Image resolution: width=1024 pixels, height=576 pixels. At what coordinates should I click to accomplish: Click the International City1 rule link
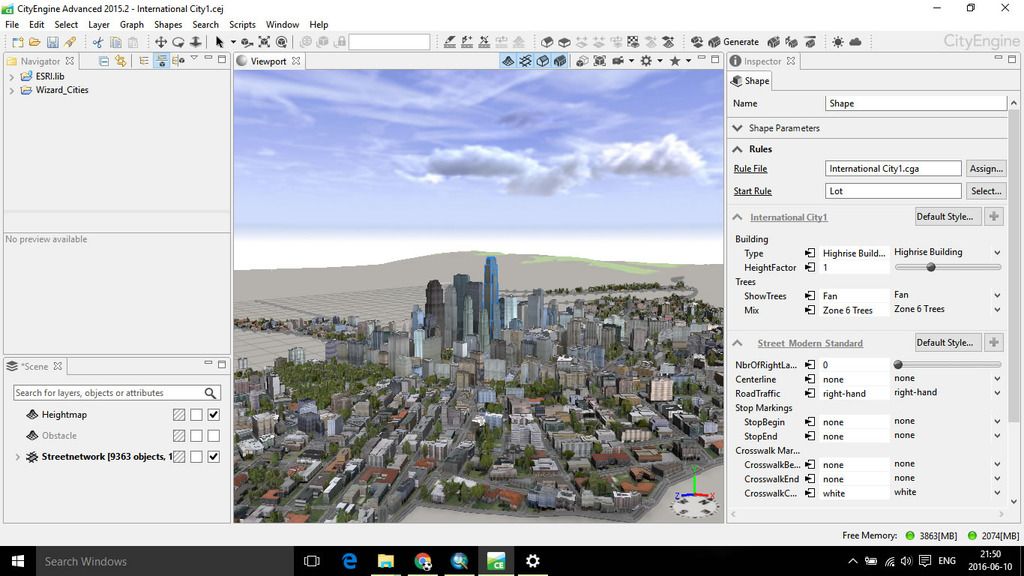[x=788, y=217]
